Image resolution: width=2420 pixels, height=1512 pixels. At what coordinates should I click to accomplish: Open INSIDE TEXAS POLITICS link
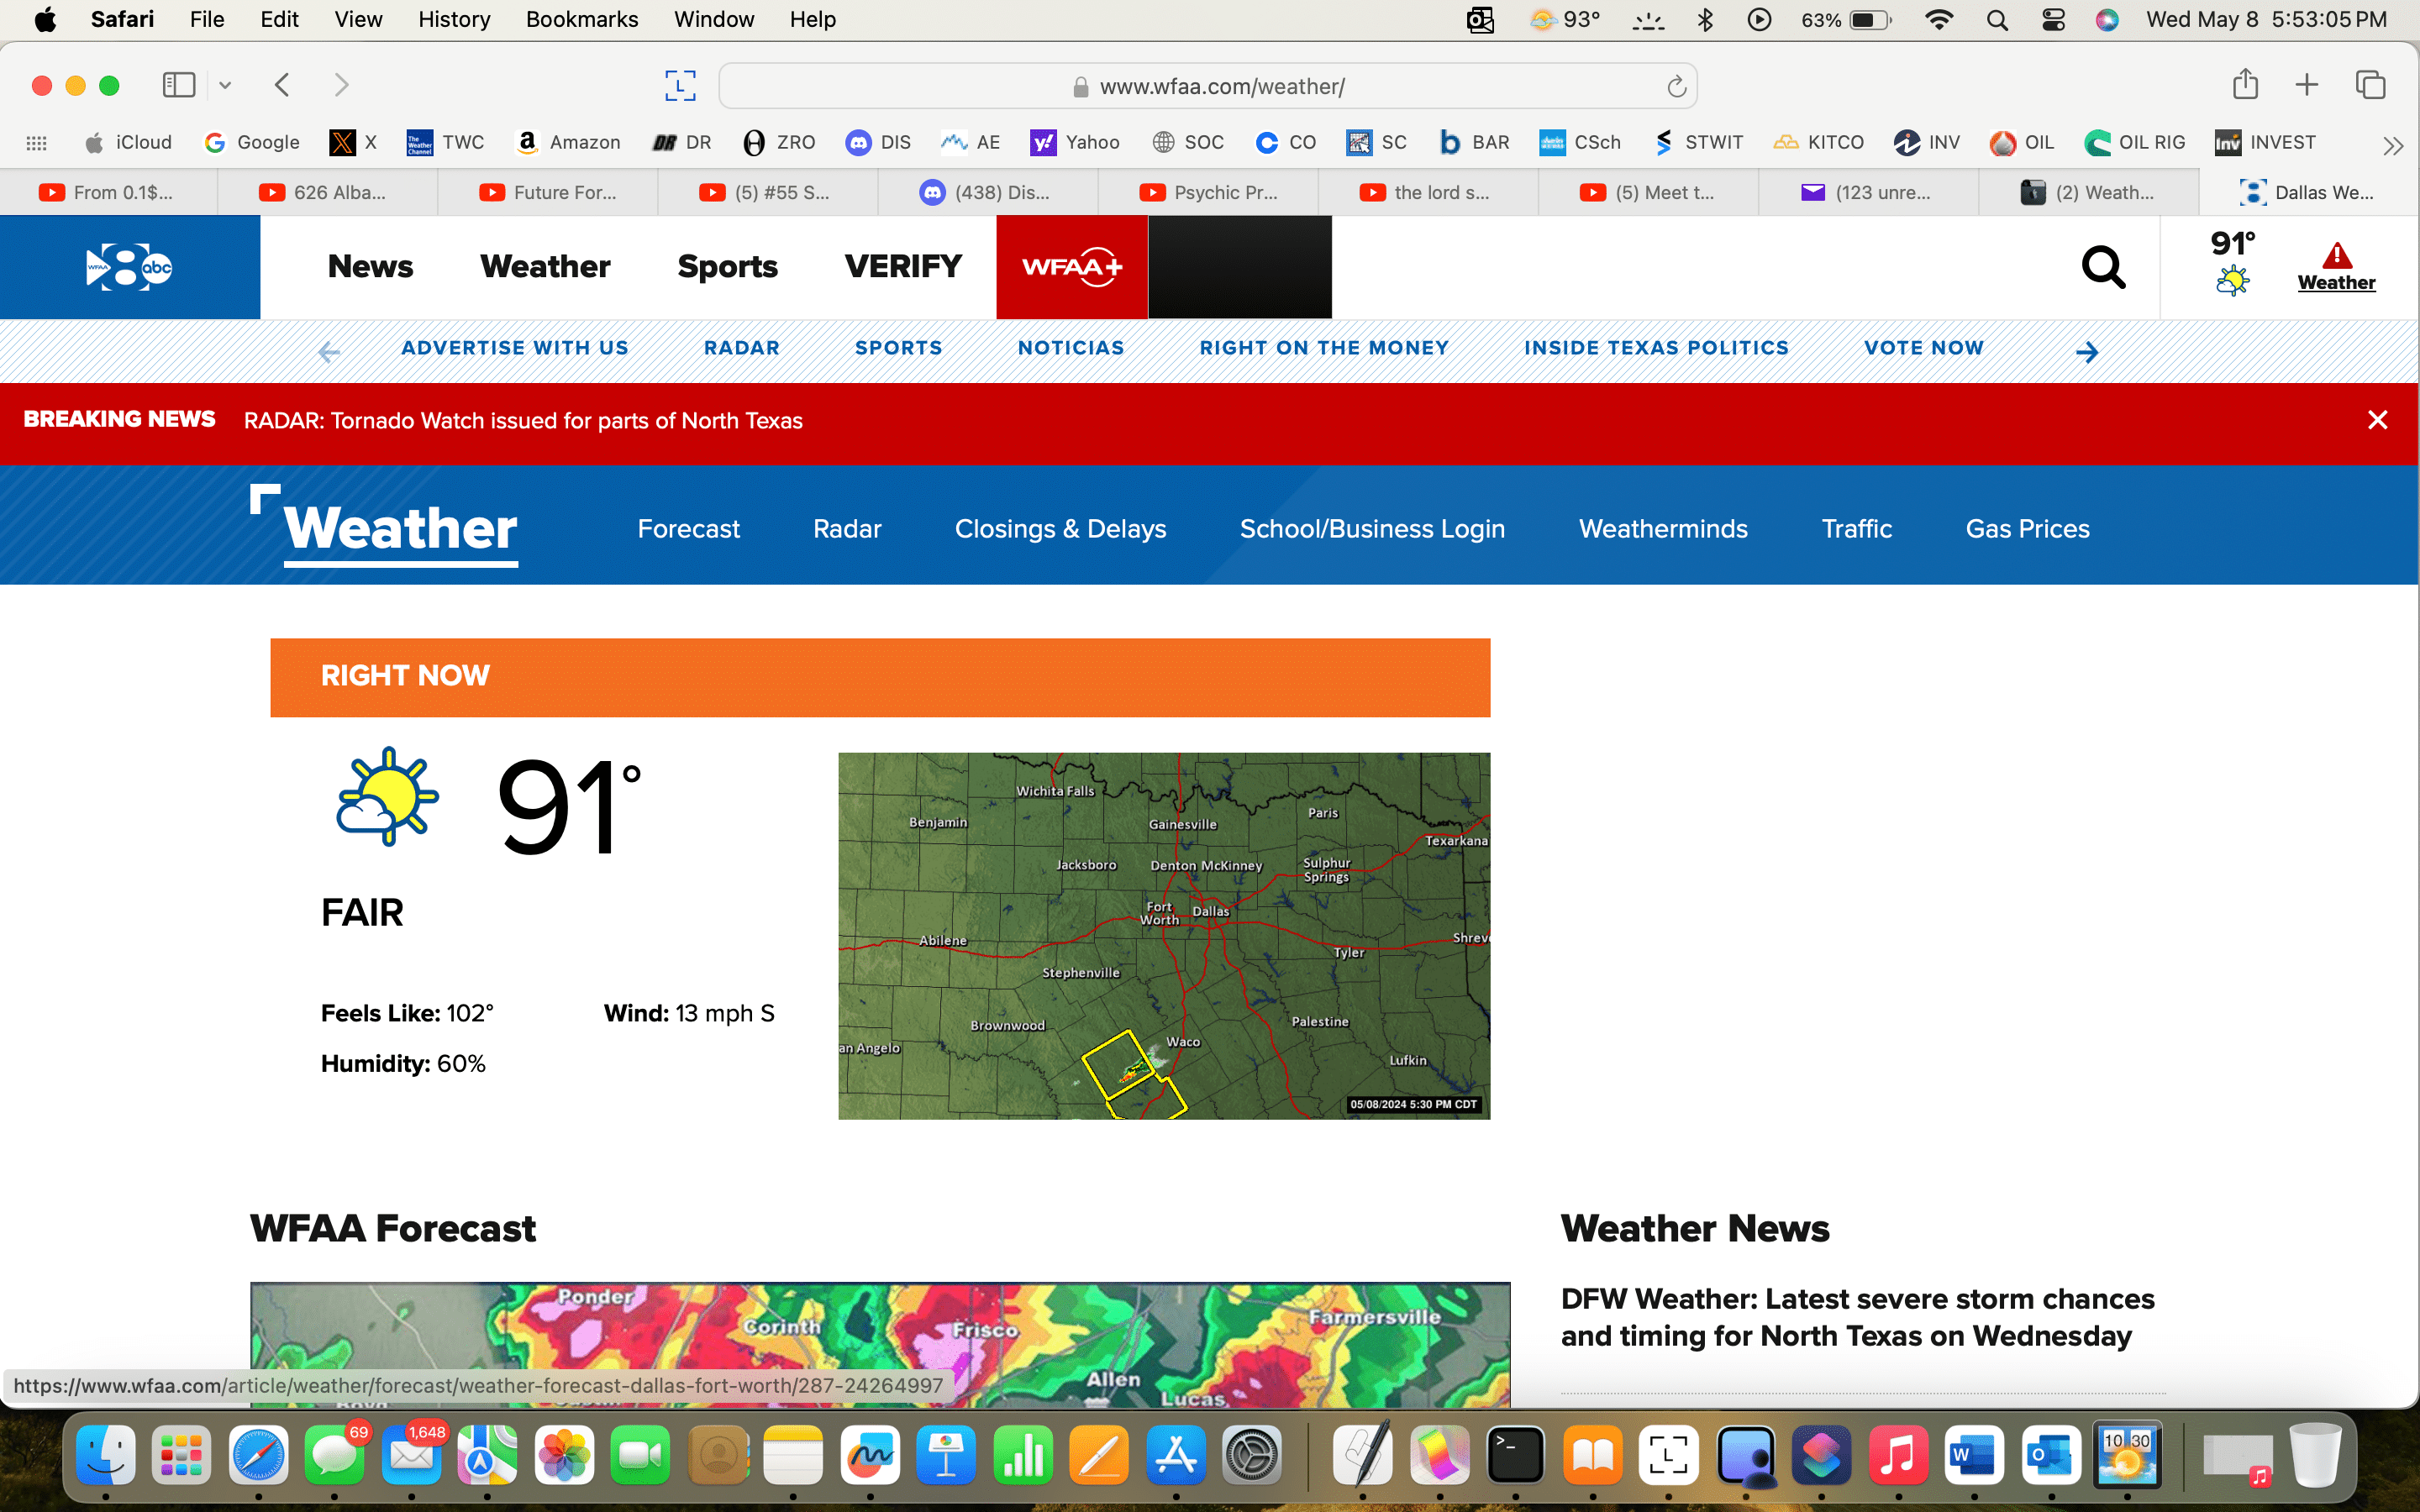(1656, 348)
